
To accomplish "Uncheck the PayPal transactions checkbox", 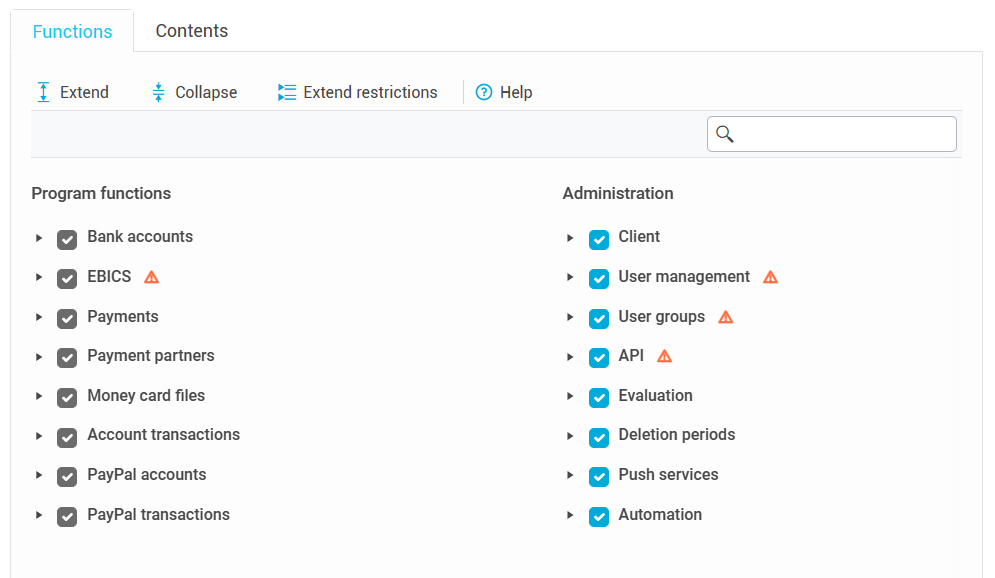I will click(67, 517).
